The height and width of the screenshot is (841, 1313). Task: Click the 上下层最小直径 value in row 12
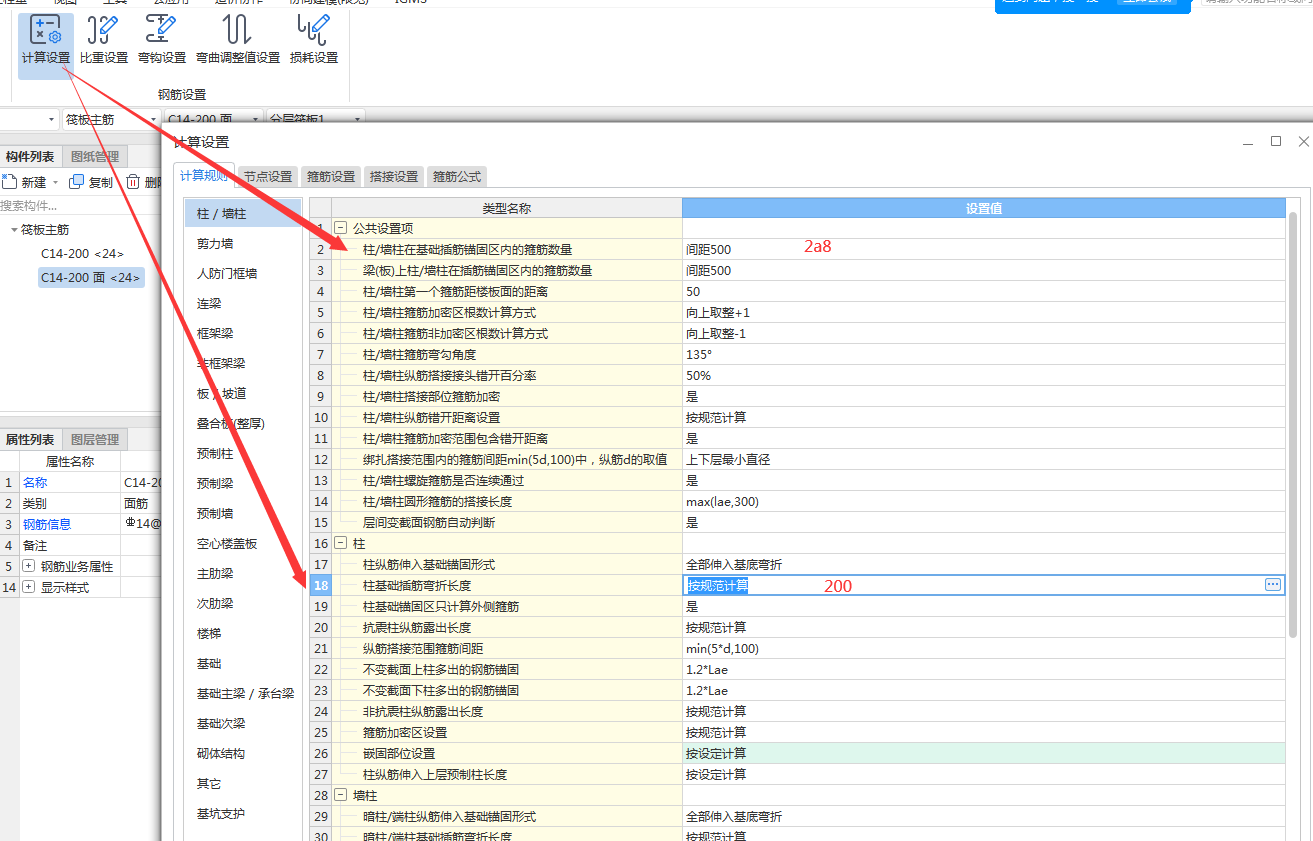728,459
